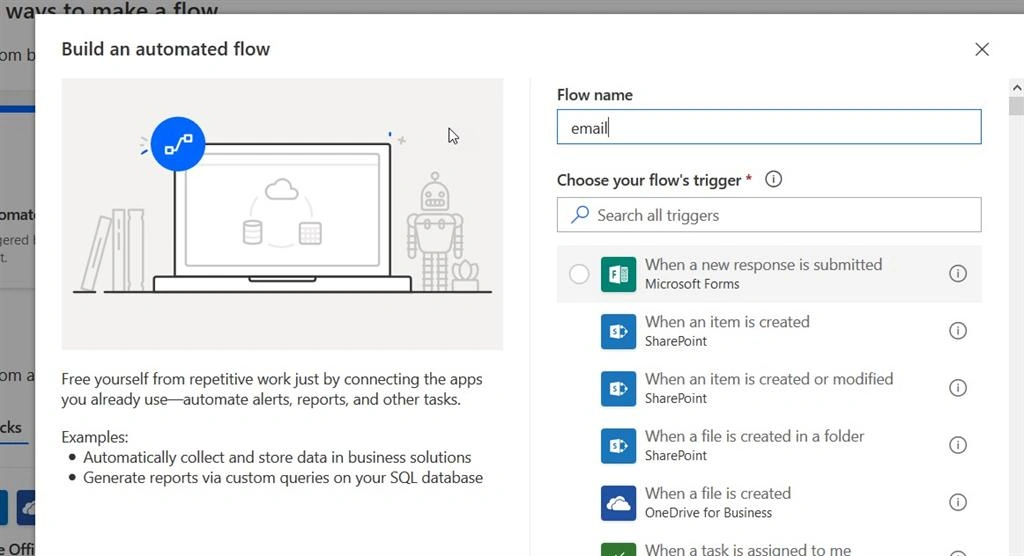Click the Search all triggers field
Screen dimensions: 1024x556
(x=769, y=215)
